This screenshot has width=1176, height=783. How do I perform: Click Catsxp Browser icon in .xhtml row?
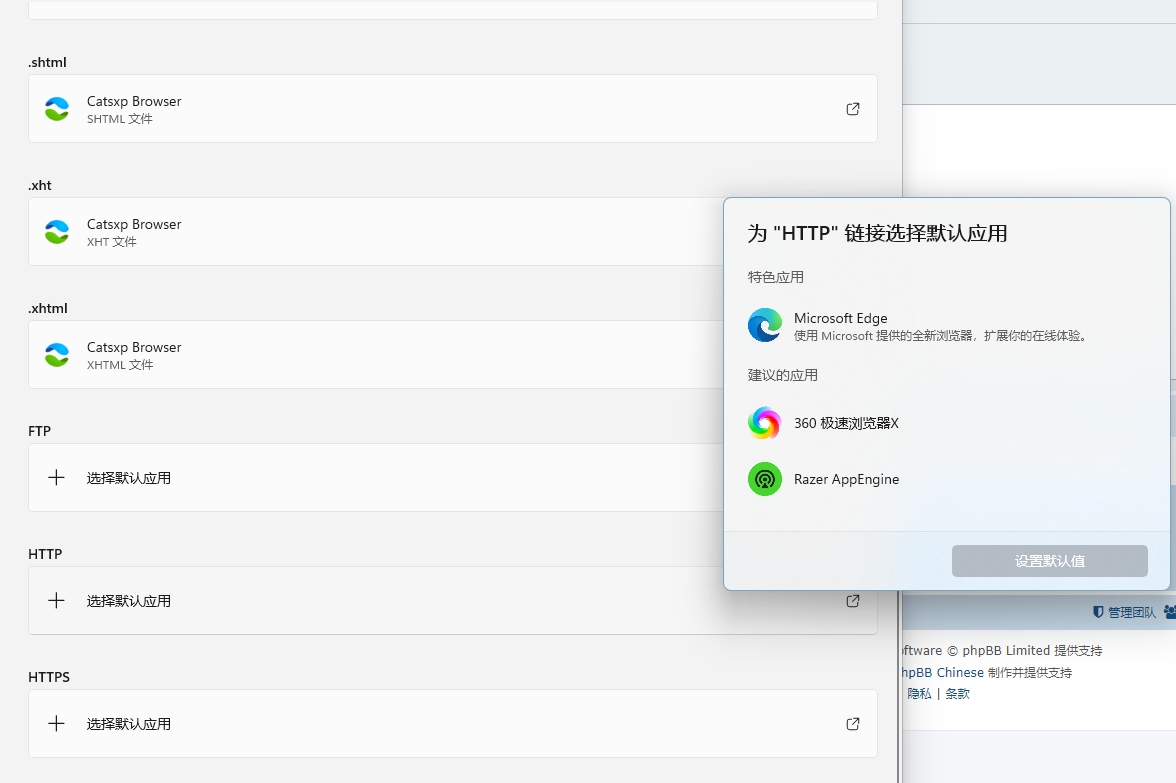[56, 355]
